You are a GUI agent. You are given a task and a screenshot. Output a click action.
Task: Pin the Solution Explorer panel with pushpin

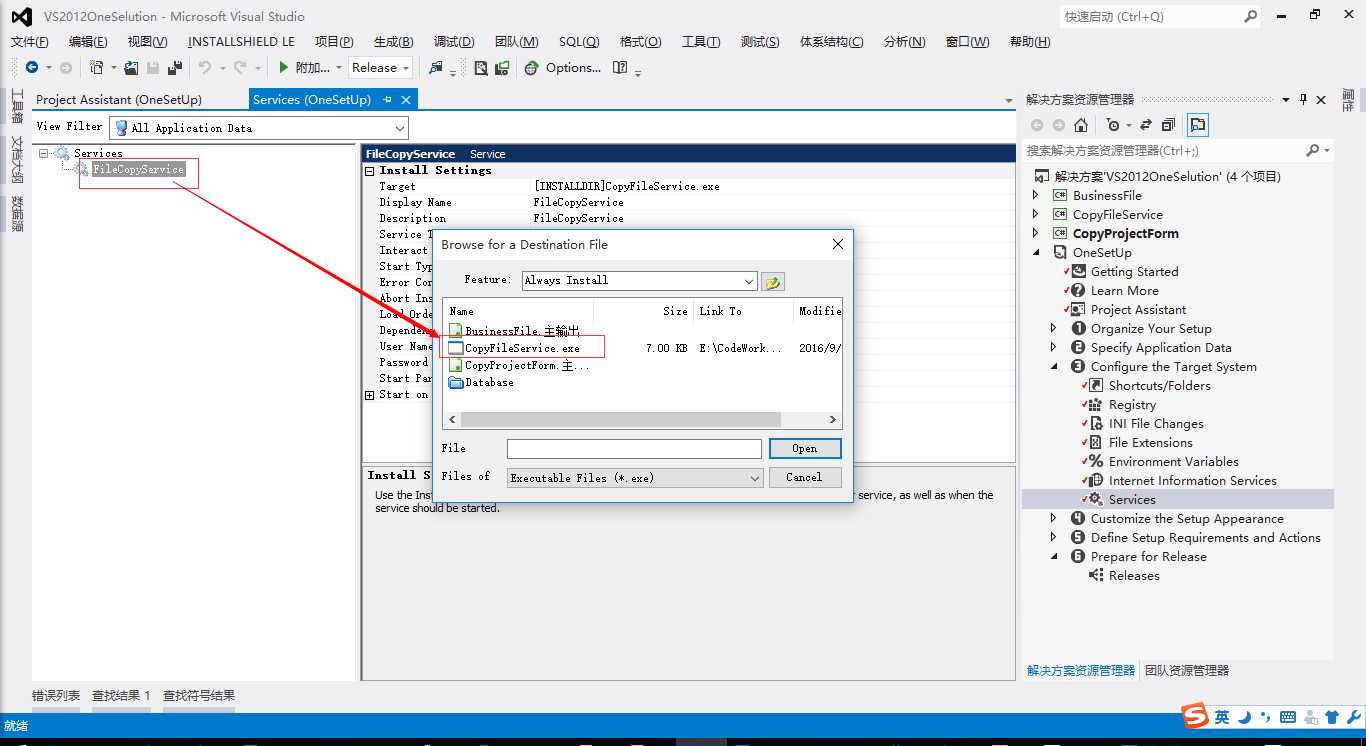pyautogui.click(x=1303, y=99)
